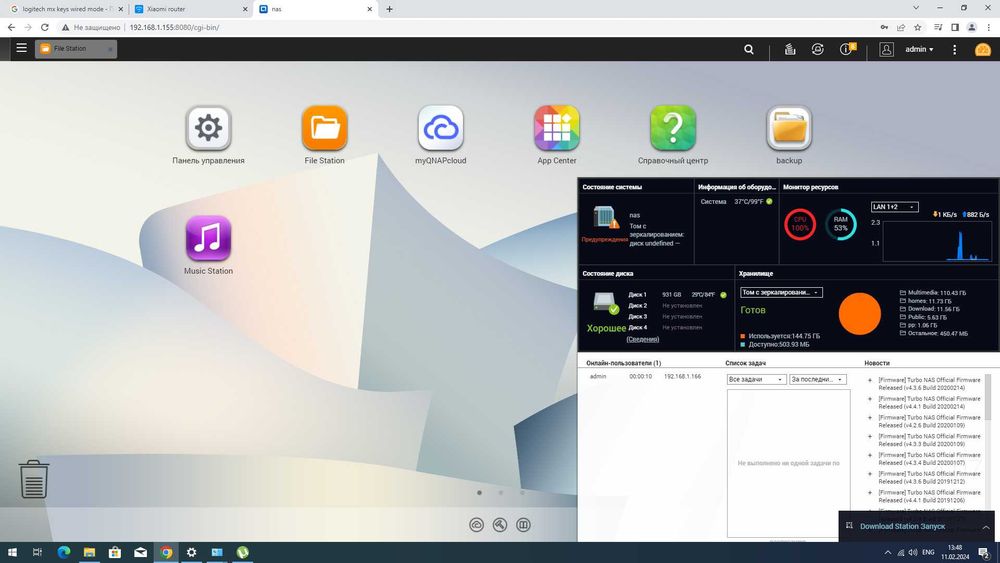Switch to the File Station task tab

(76, 48)
